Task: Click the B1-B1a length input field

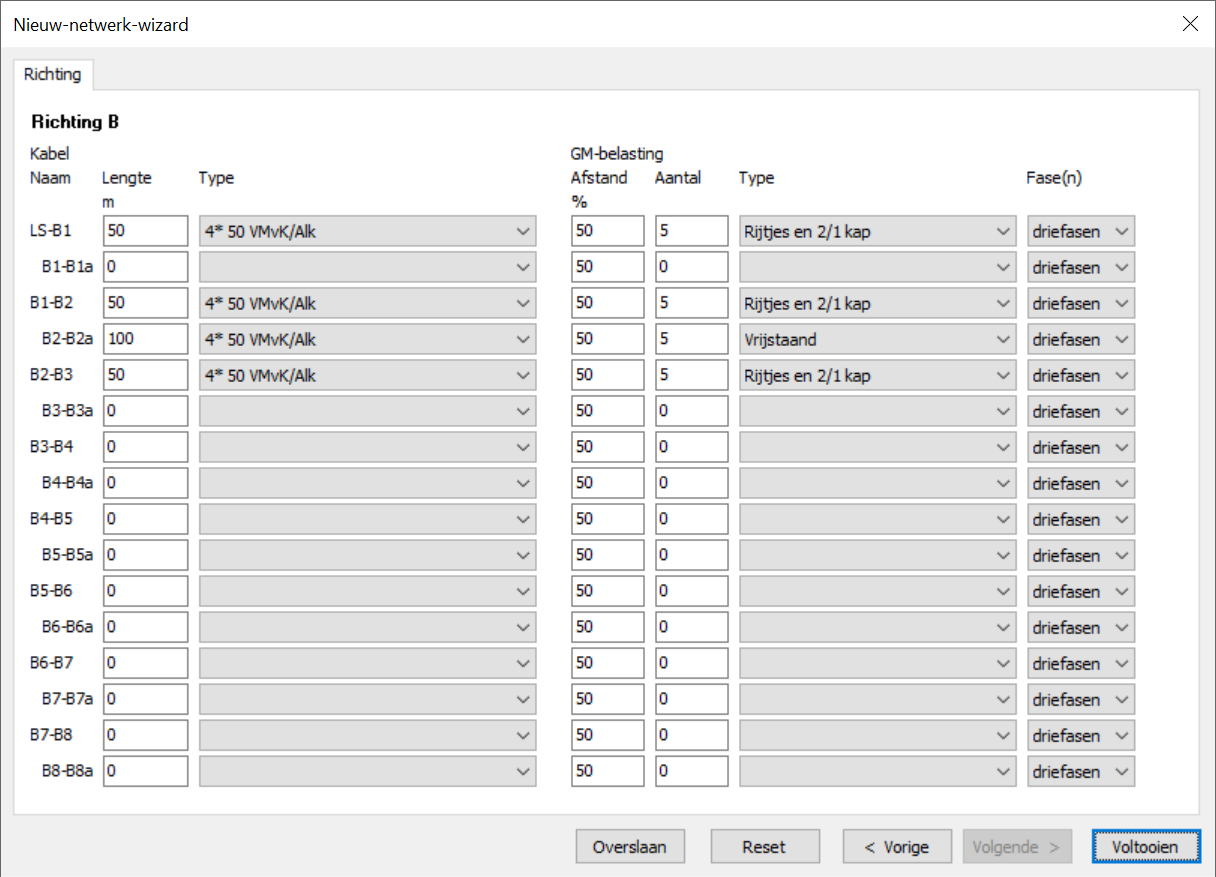Action: [145, 268]
